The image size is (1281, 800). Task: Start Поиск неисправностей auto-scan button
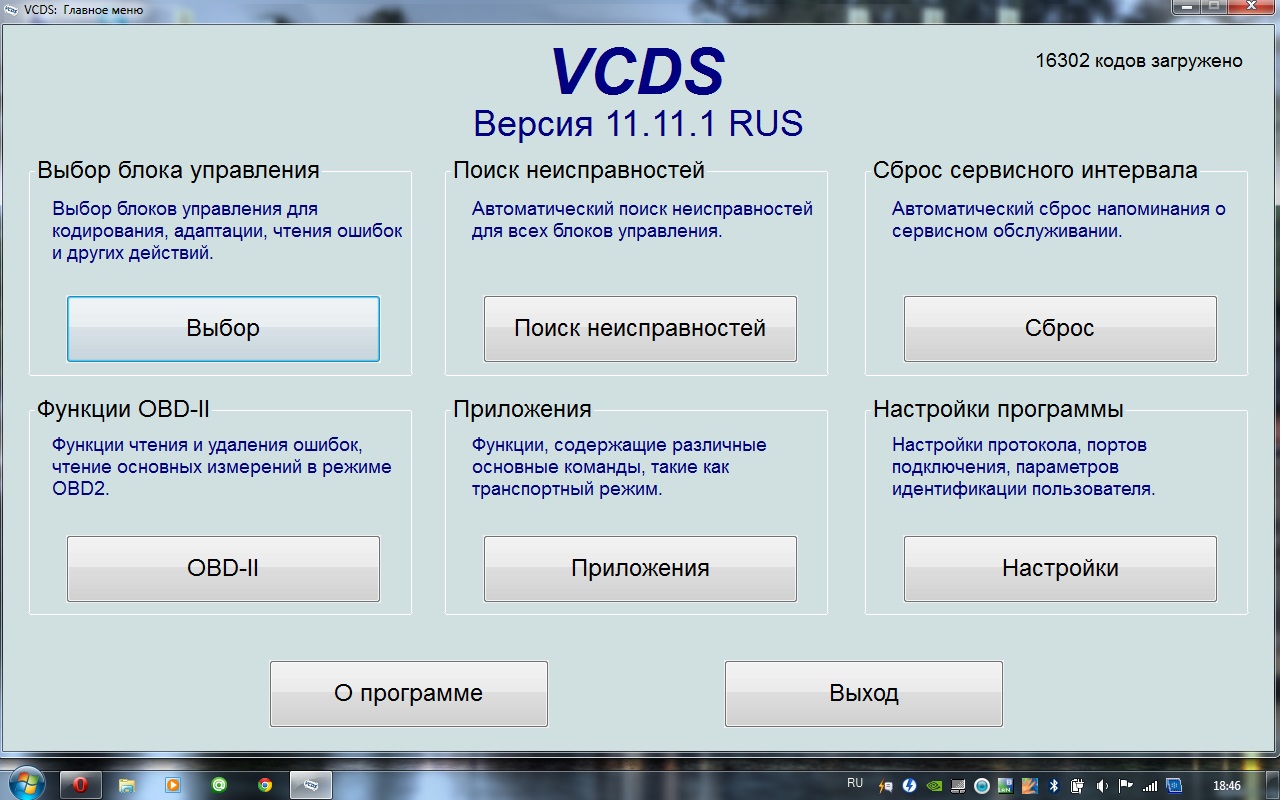[640, 328]
